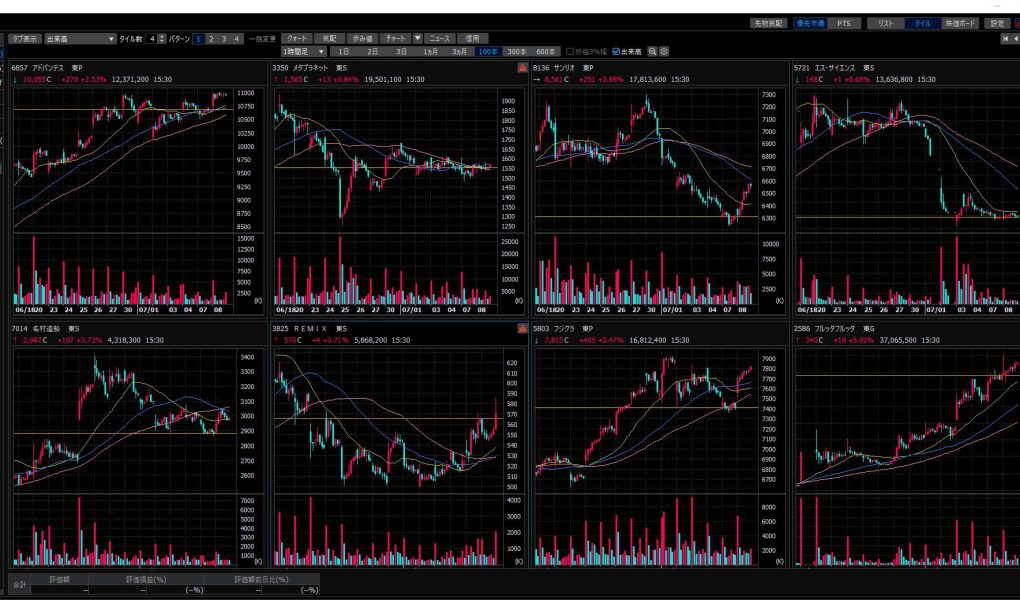Click the magnifier zoom icon beside 出来高 checkbox
This screenshot has height=600, width=1020.
click(653, 51)
